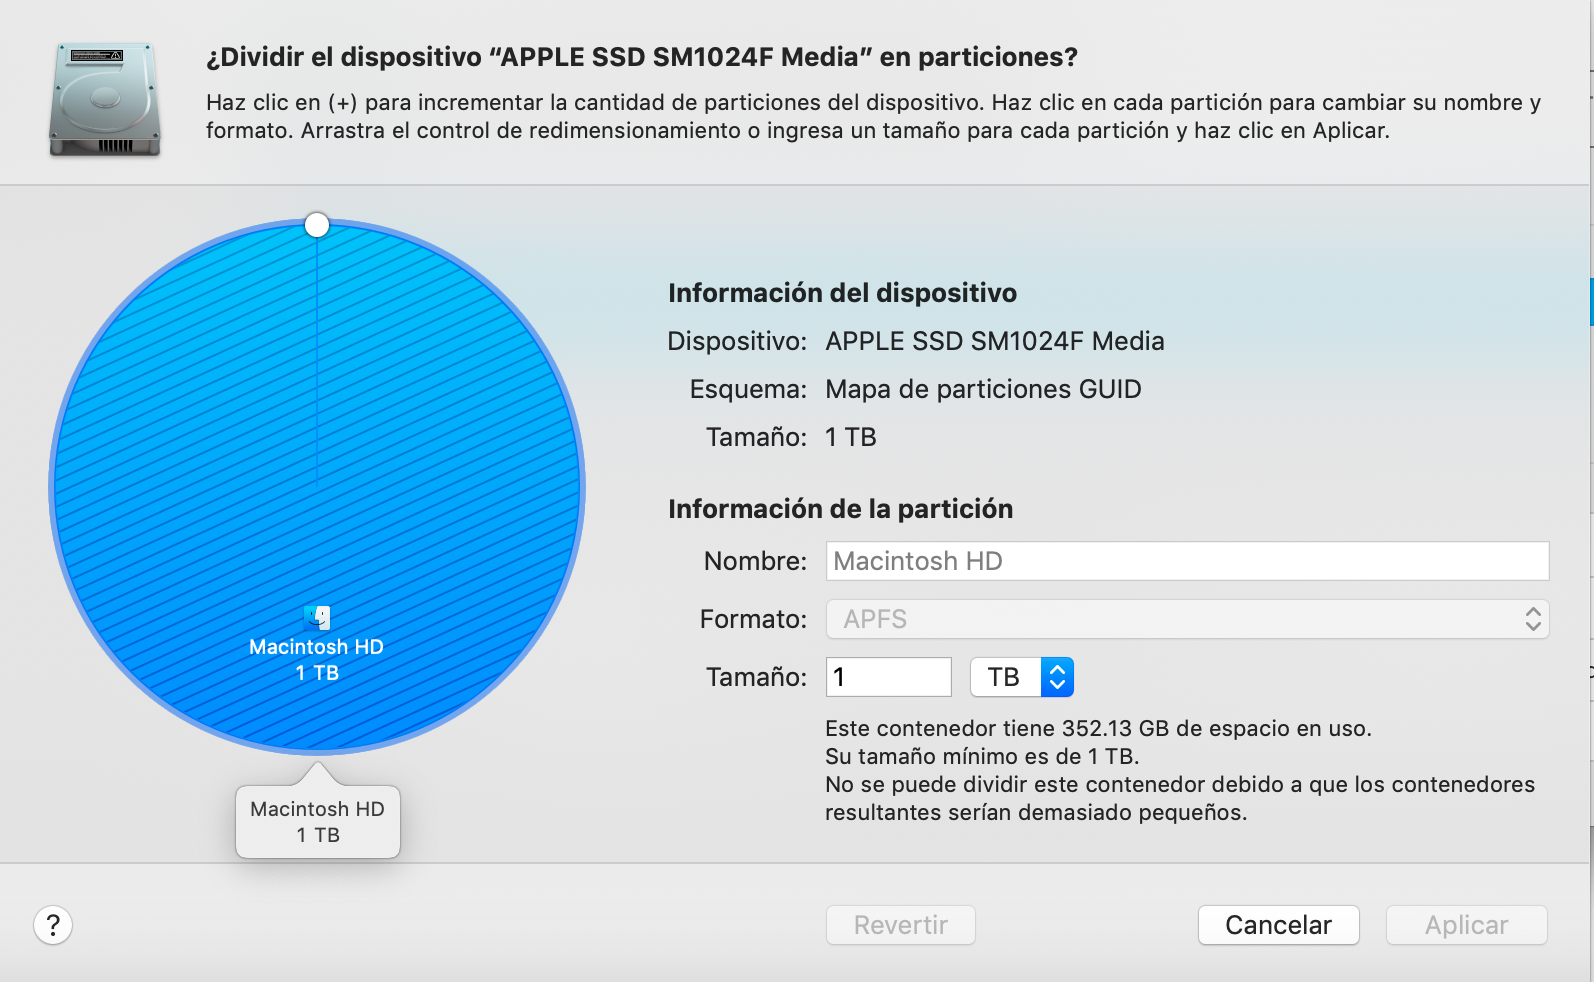Click the device size value '1 TB'
1594x982 pixels.
coord(851,437)
